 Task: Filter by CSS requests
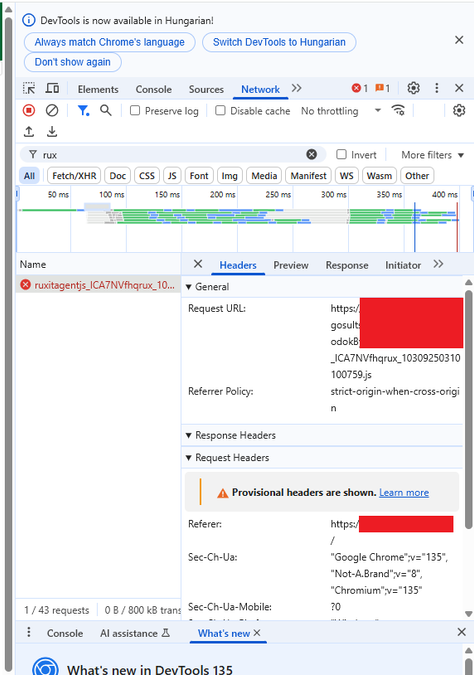[147, 176]
